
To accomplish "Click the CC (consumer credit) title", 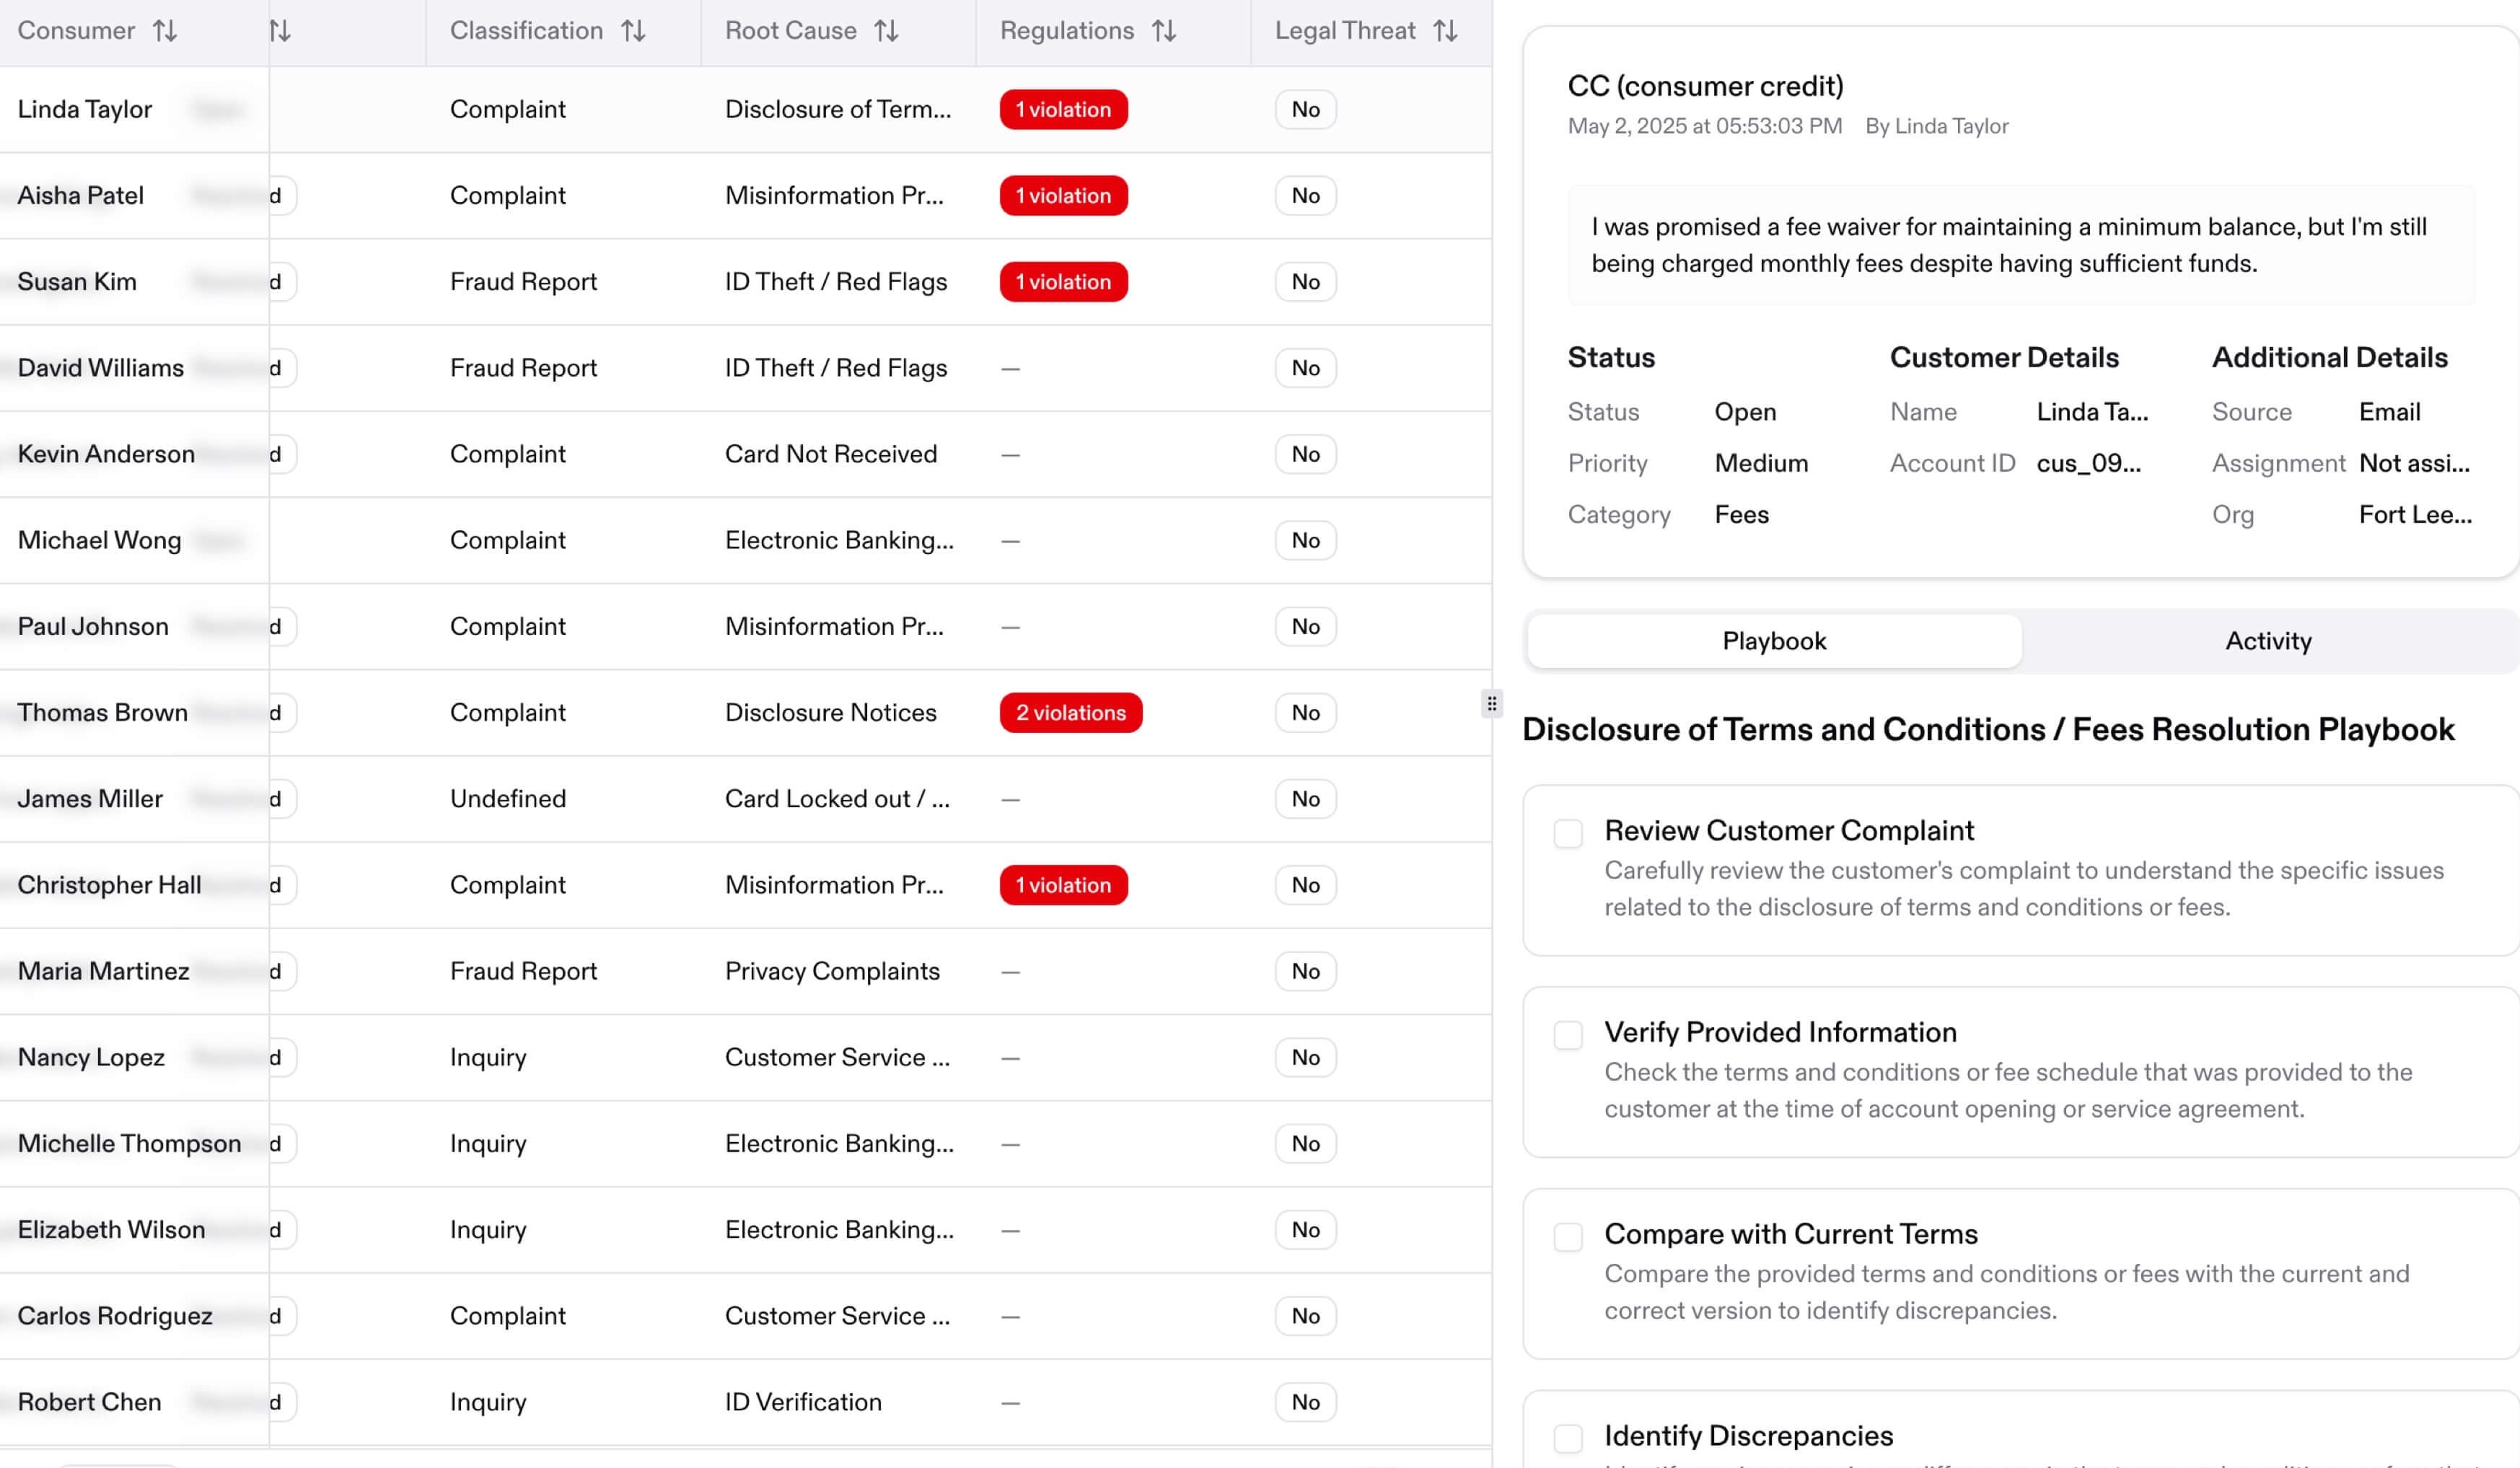I will 1705,86.
